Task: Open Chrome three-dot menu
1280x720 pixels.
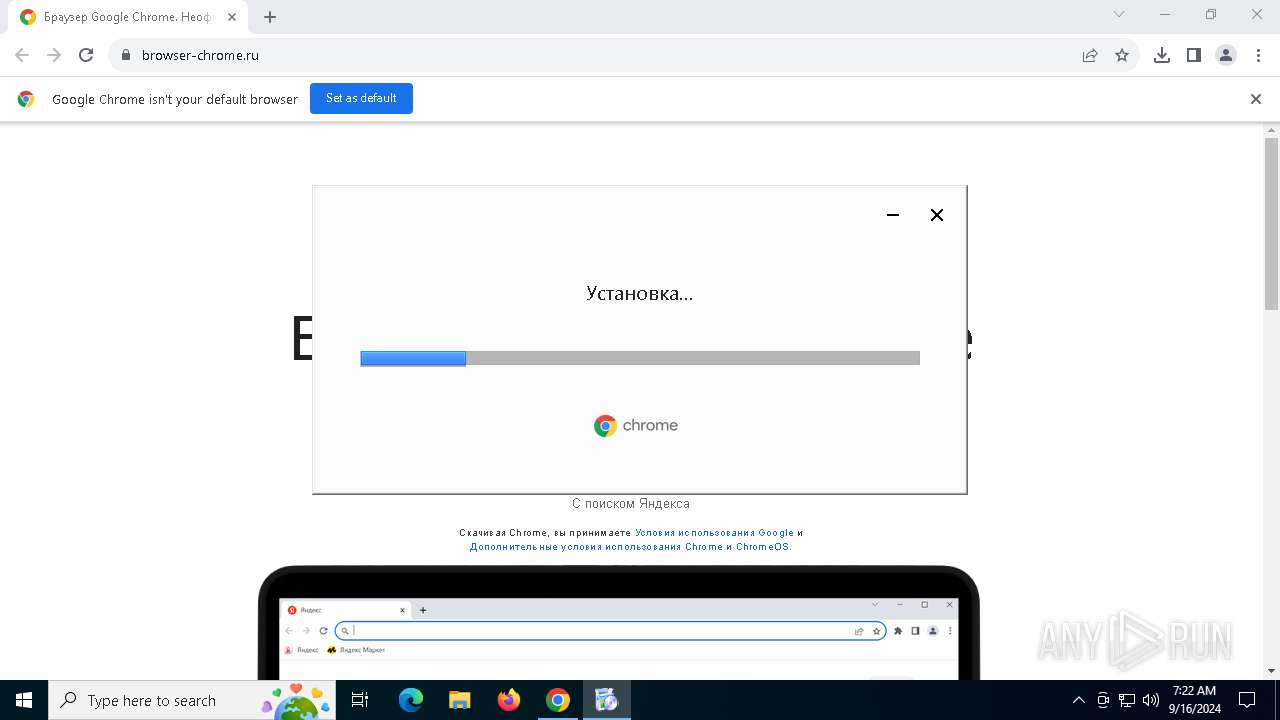Action: pos(1258,55)
